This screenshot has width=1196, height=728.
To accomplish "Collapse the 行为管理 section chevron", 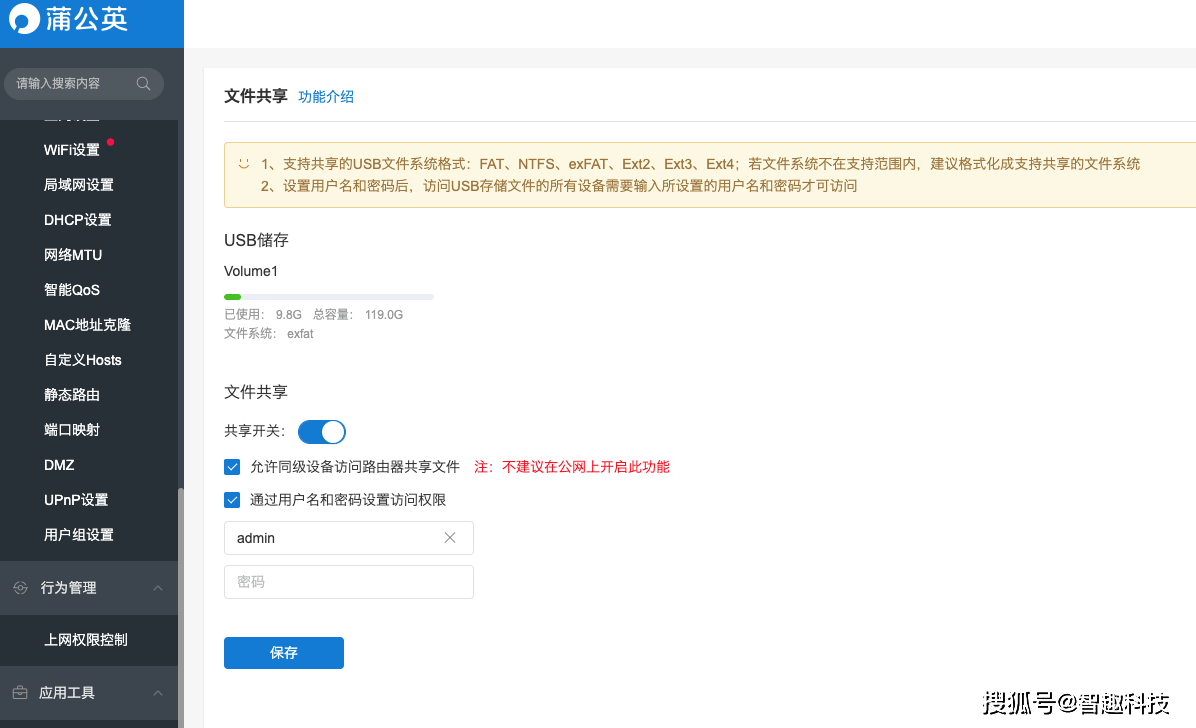I will pos(157,588).
